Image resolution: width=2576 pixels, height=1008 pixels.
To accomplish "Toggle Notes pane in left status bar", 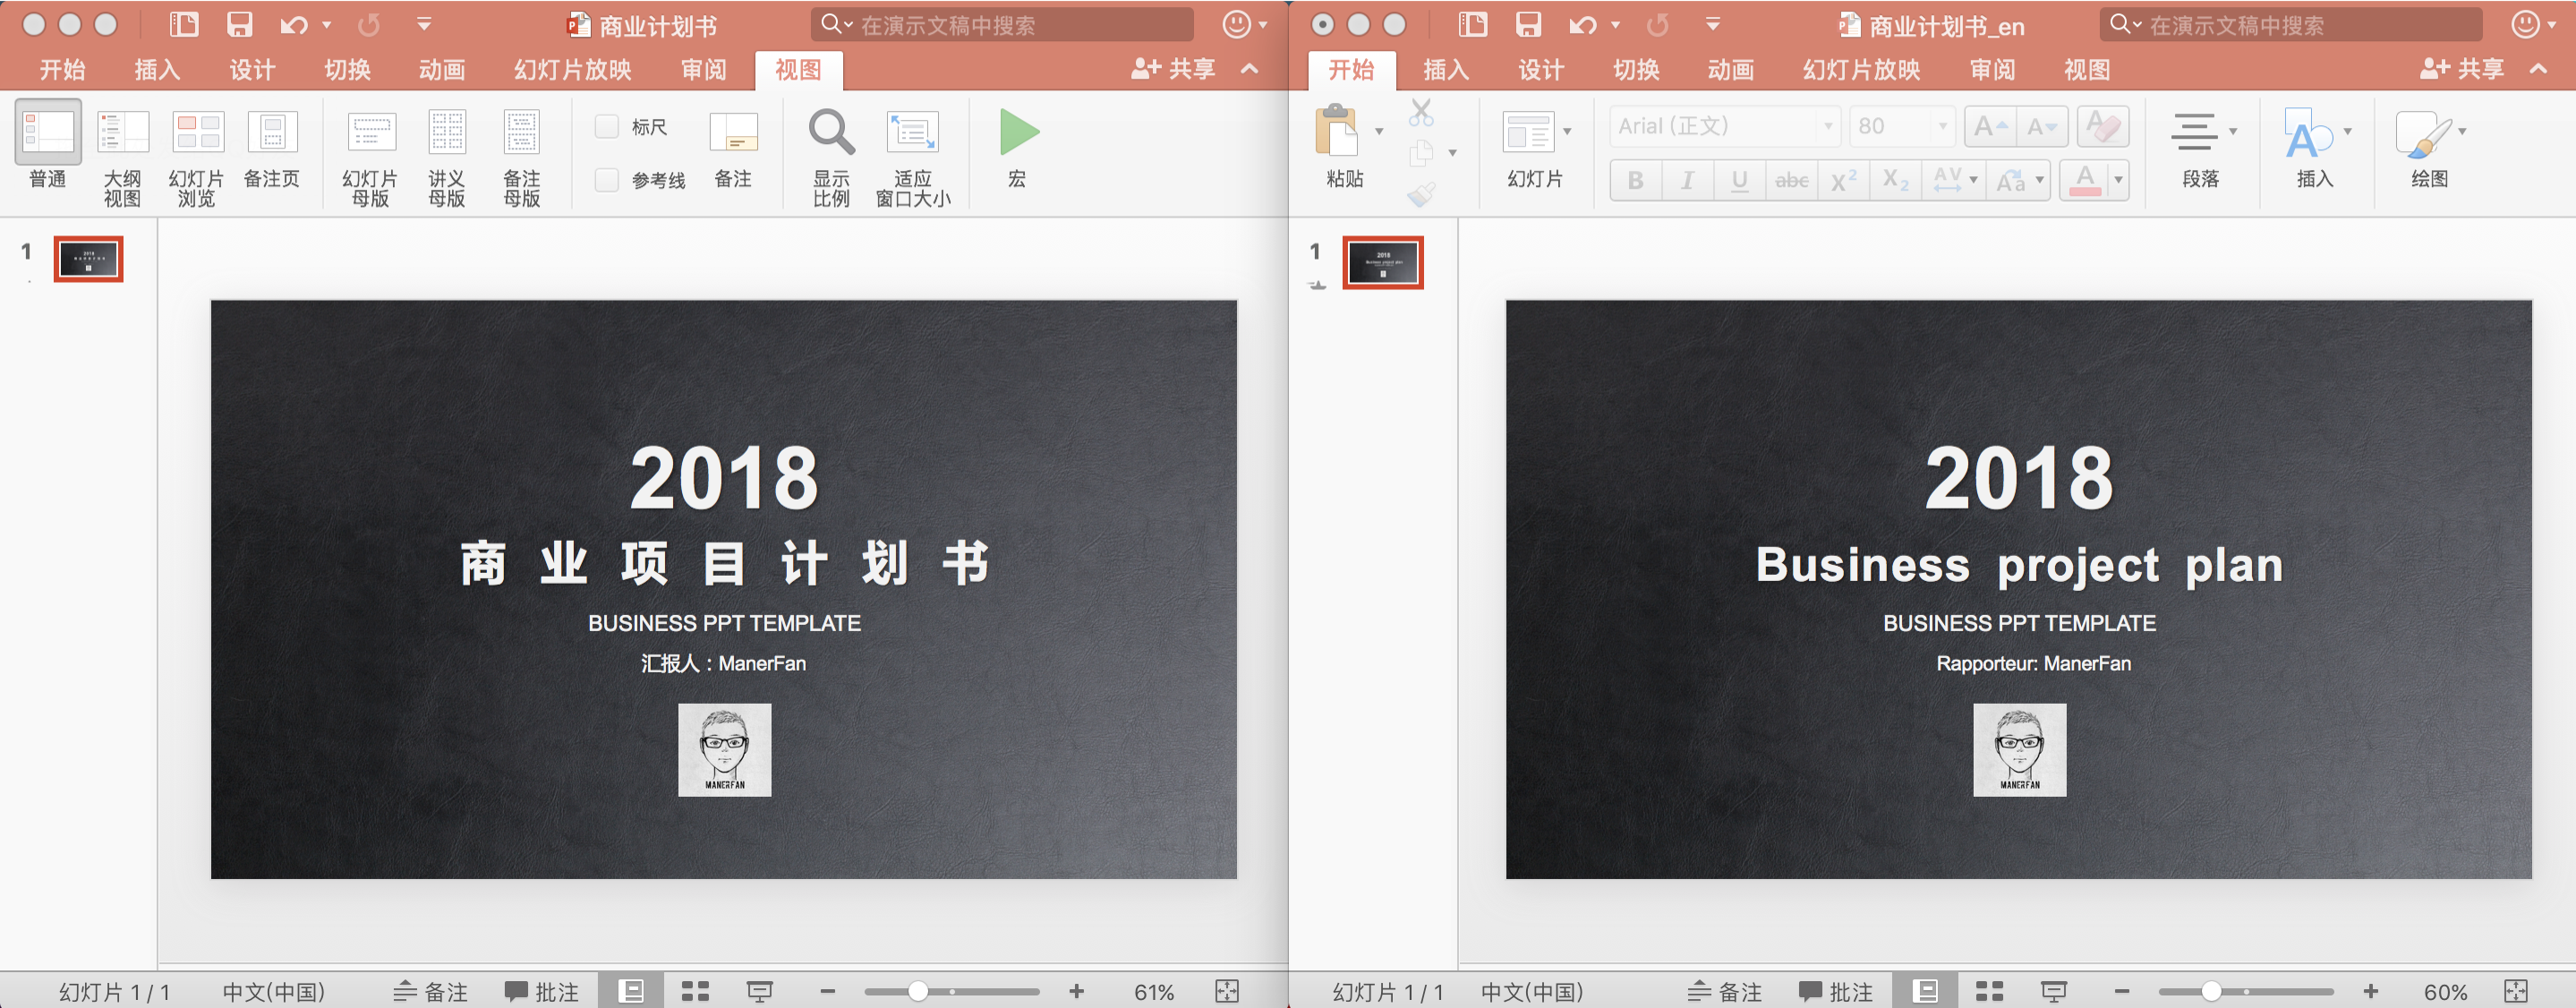I will (x=431, y=991).
